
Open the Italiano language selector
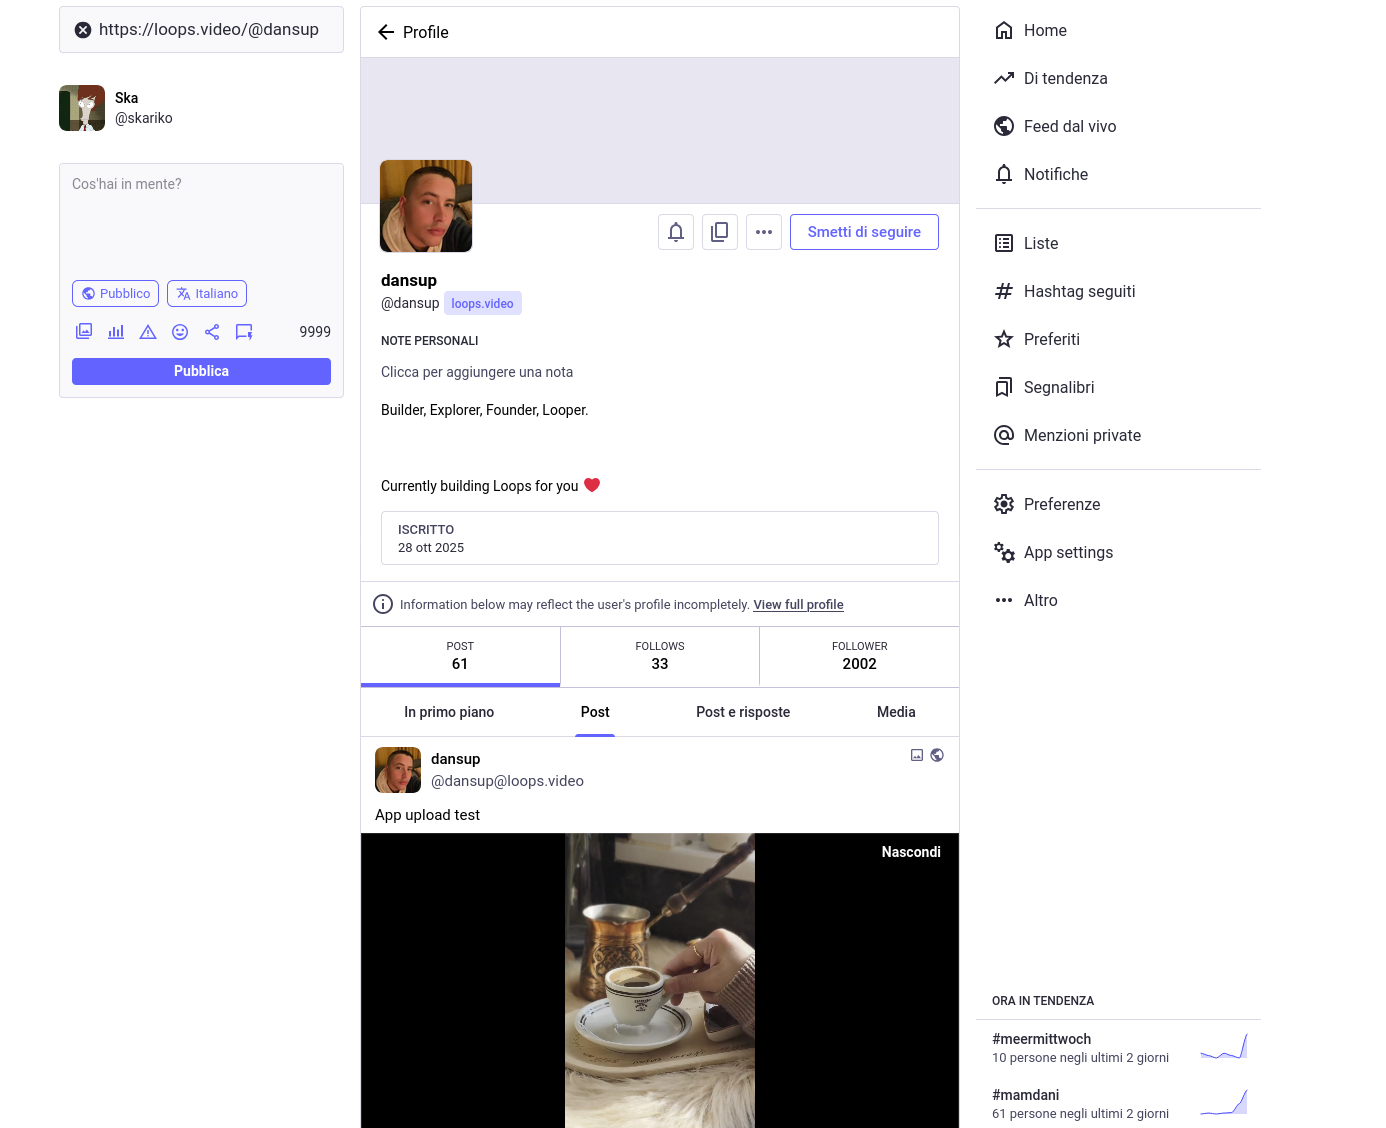207,293
